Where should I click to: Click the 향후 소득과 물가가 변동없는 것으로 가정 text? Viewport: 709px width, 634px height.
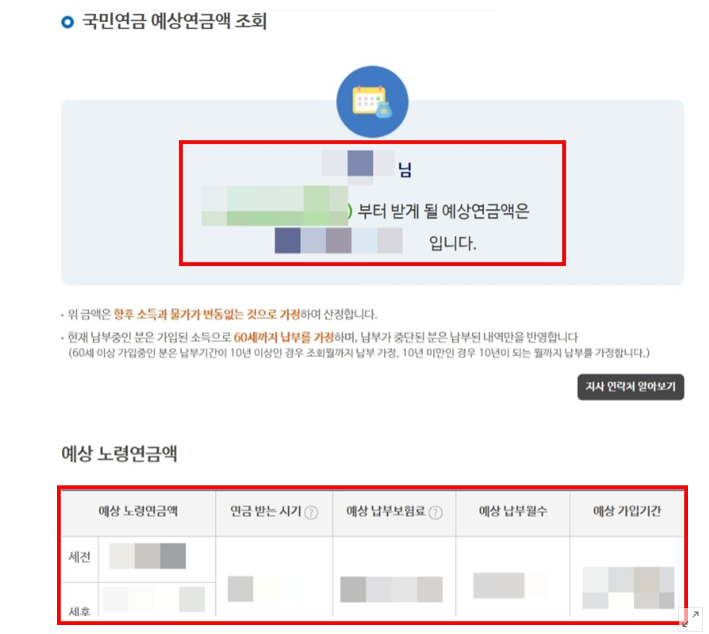pyautogui.click(x=207, y=314)
